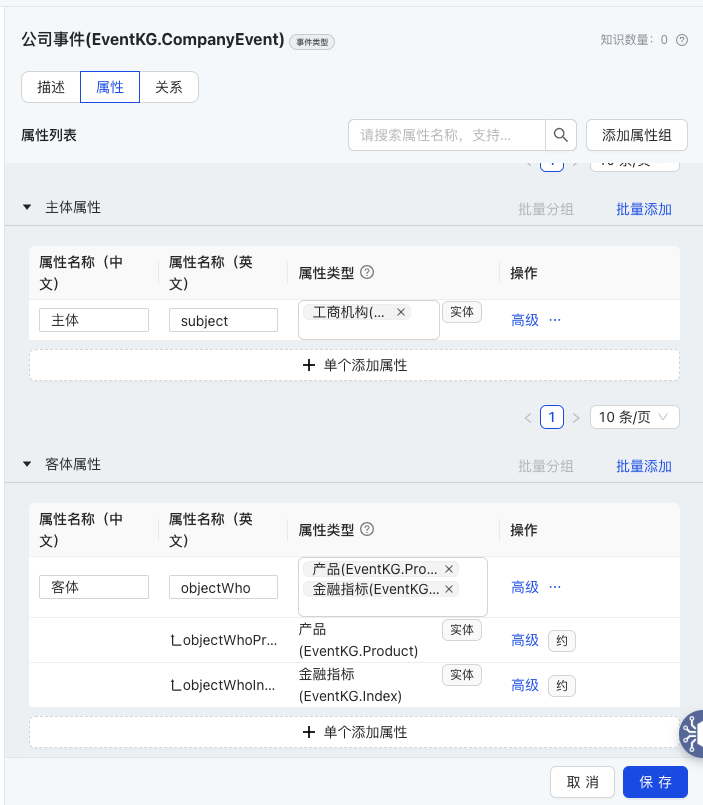Focus the attribute name search field
The width and height of the screenshot is (703, 805).
(446, 135)
